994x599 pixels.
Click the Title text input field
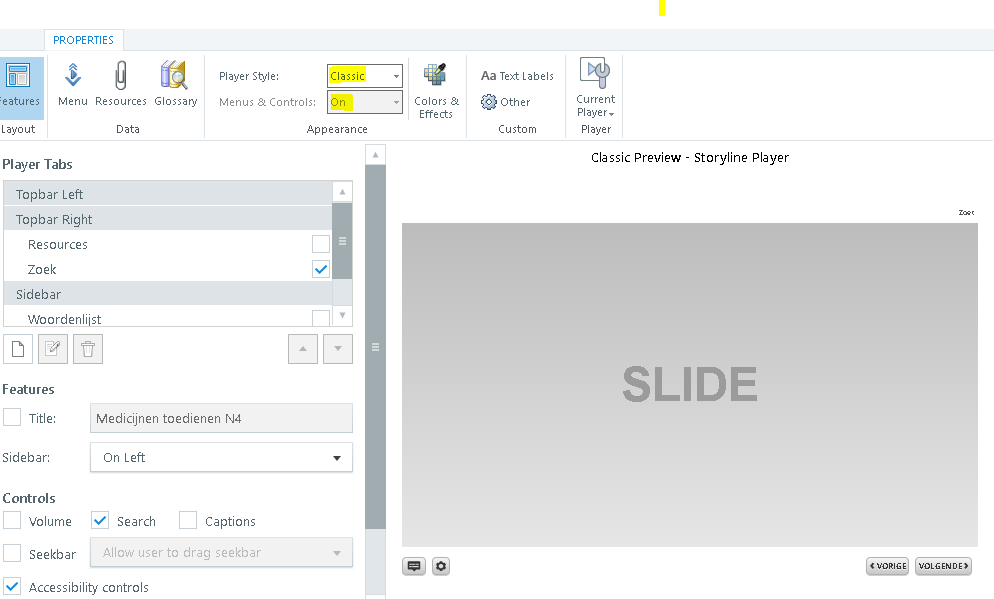221,418
